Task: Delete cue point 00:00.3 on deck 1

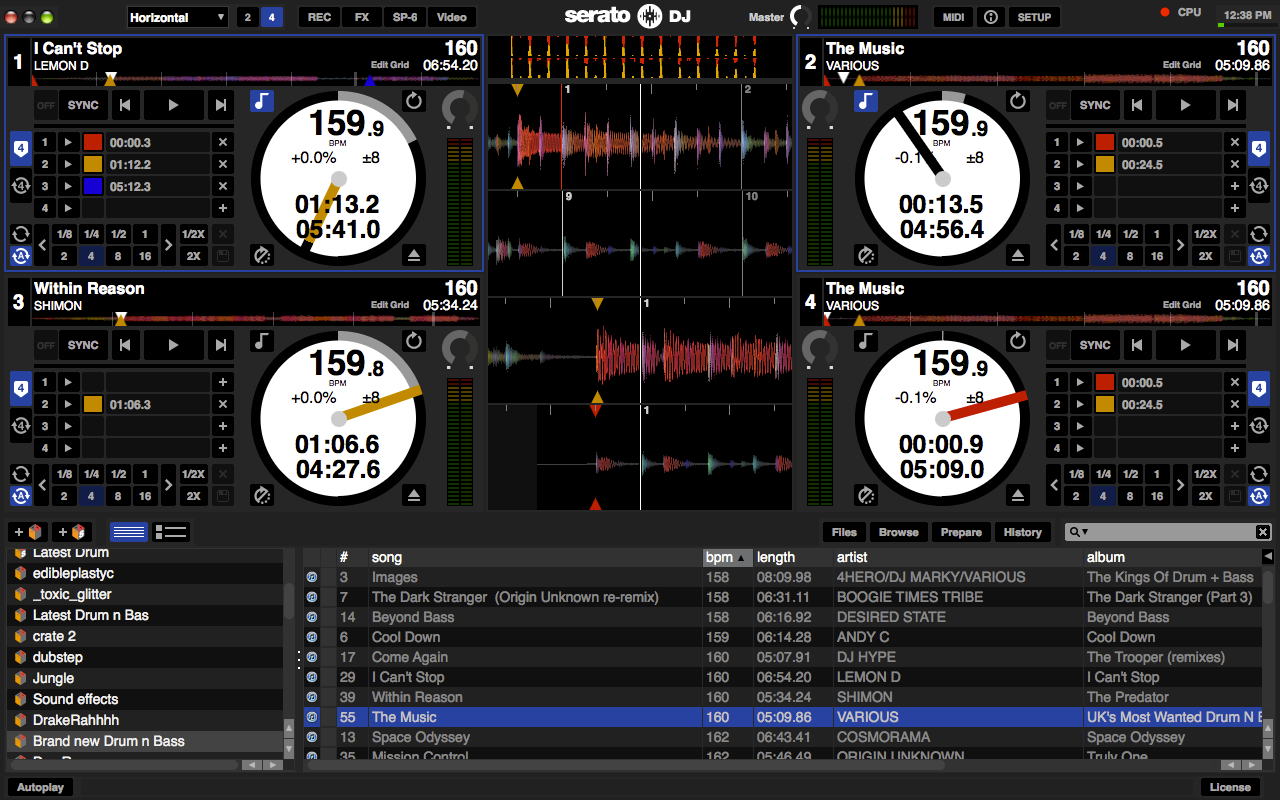Action: point(223,143)
